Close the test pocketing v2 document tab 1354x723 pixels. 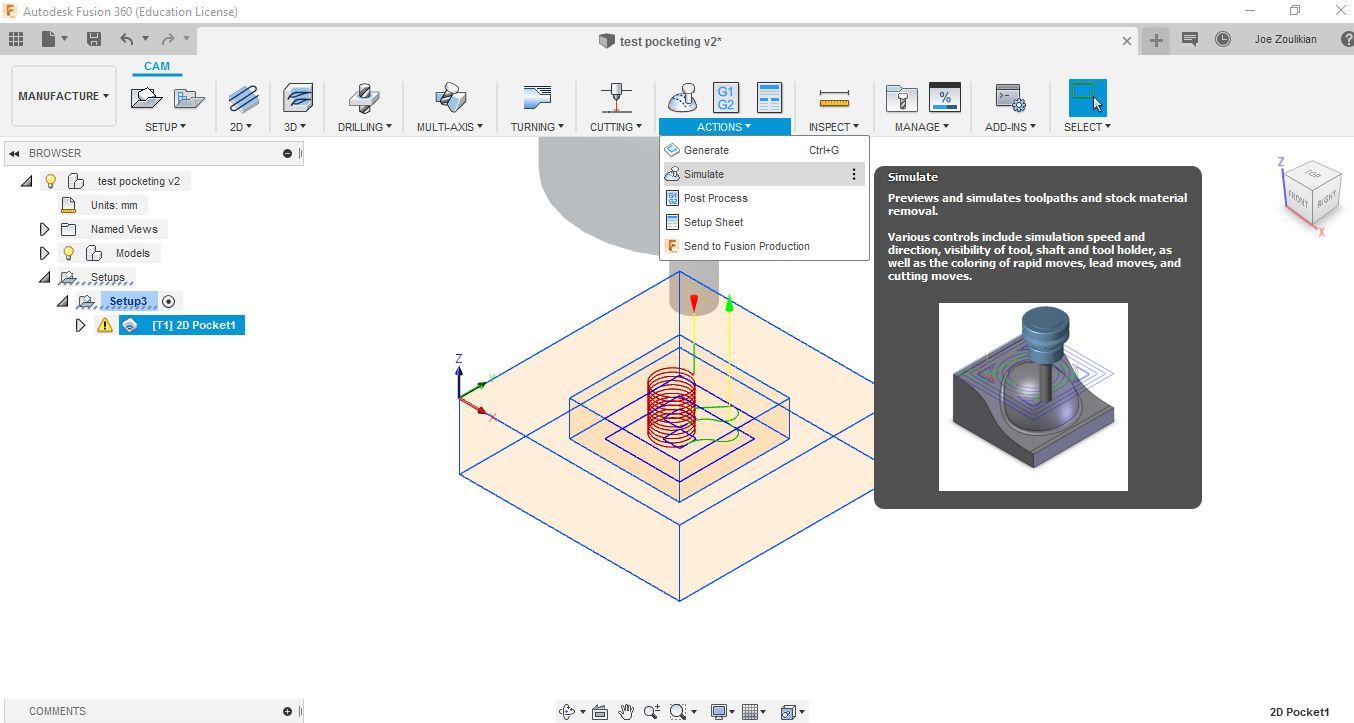click(x=1127, y=41)
